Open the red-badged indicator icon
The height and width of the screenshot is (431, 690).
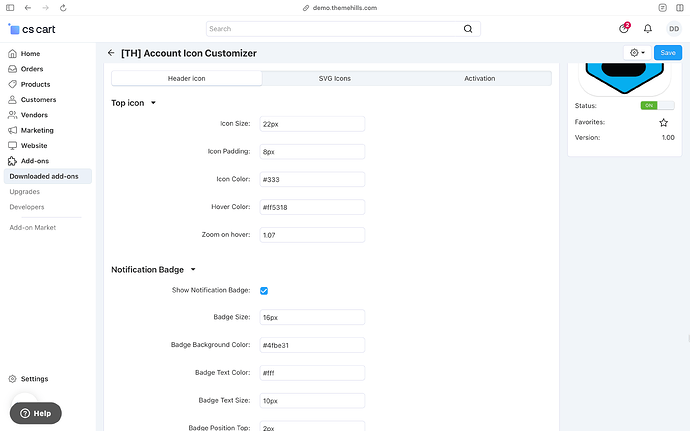point(624,28)
